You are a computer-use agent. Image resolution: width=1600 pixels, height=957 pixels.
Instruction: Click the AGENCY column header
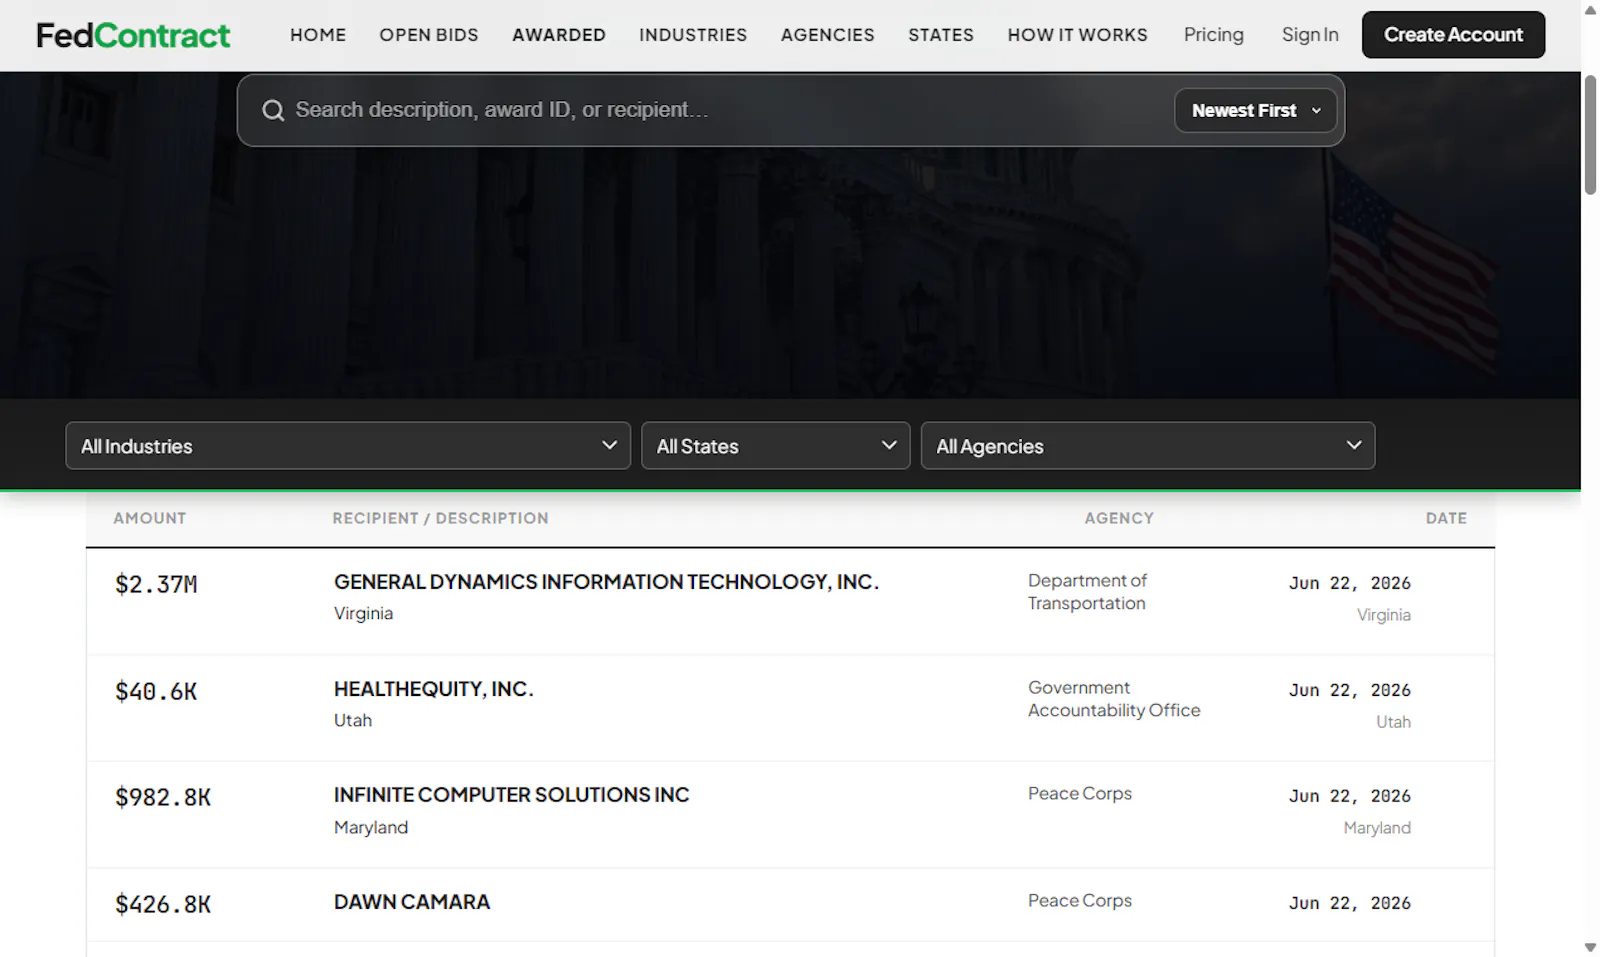(x=1119, y=518)
